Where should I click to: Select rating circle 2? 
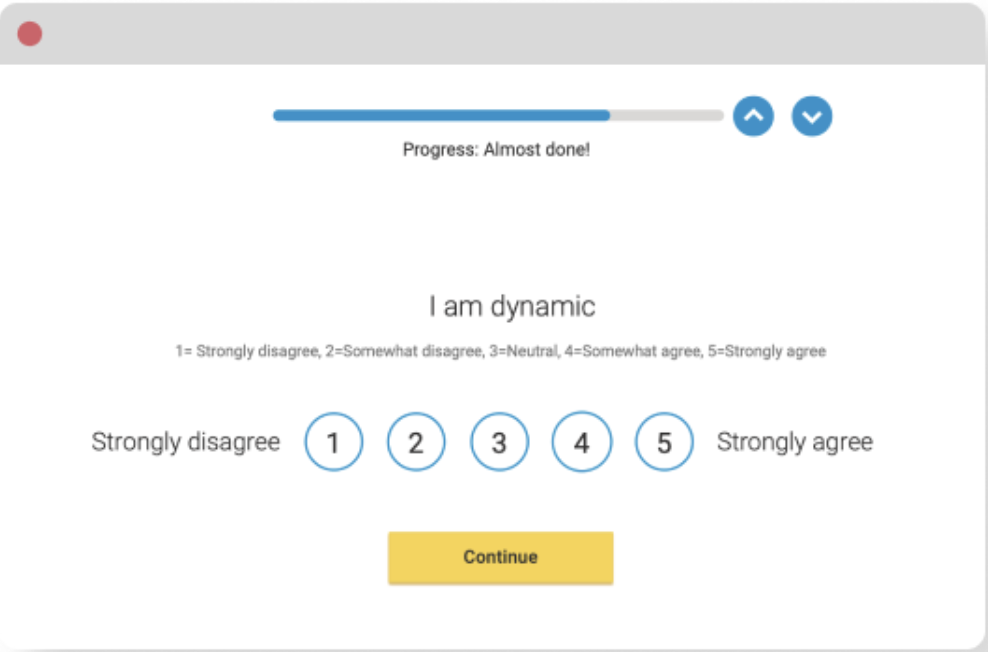coord(416,441)
